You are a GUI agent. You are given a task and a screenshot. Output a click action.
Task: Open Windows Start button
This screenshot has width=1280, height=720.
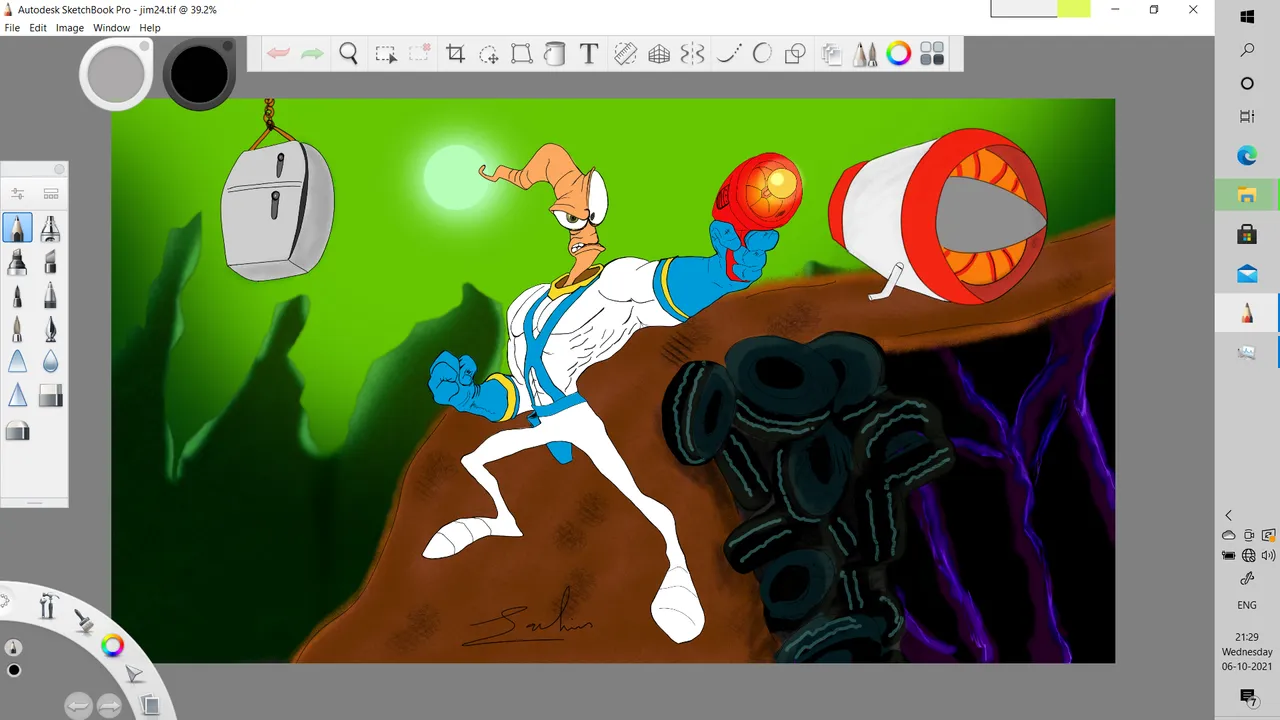point(1247,17)
